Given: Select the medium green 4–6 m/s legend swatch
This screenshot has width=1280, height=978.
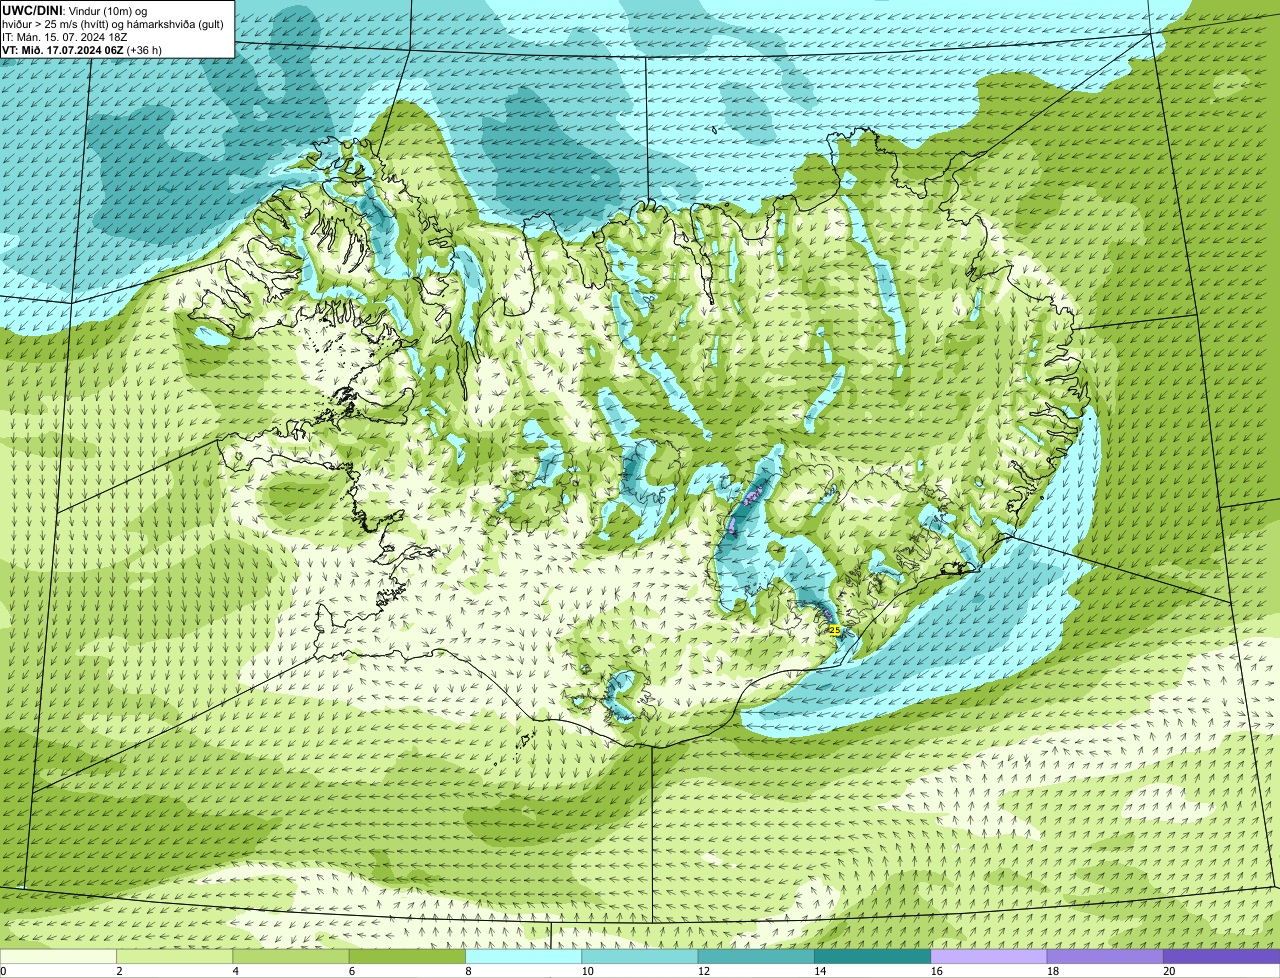Looking at the screenshot, I should tap(291, 956).
